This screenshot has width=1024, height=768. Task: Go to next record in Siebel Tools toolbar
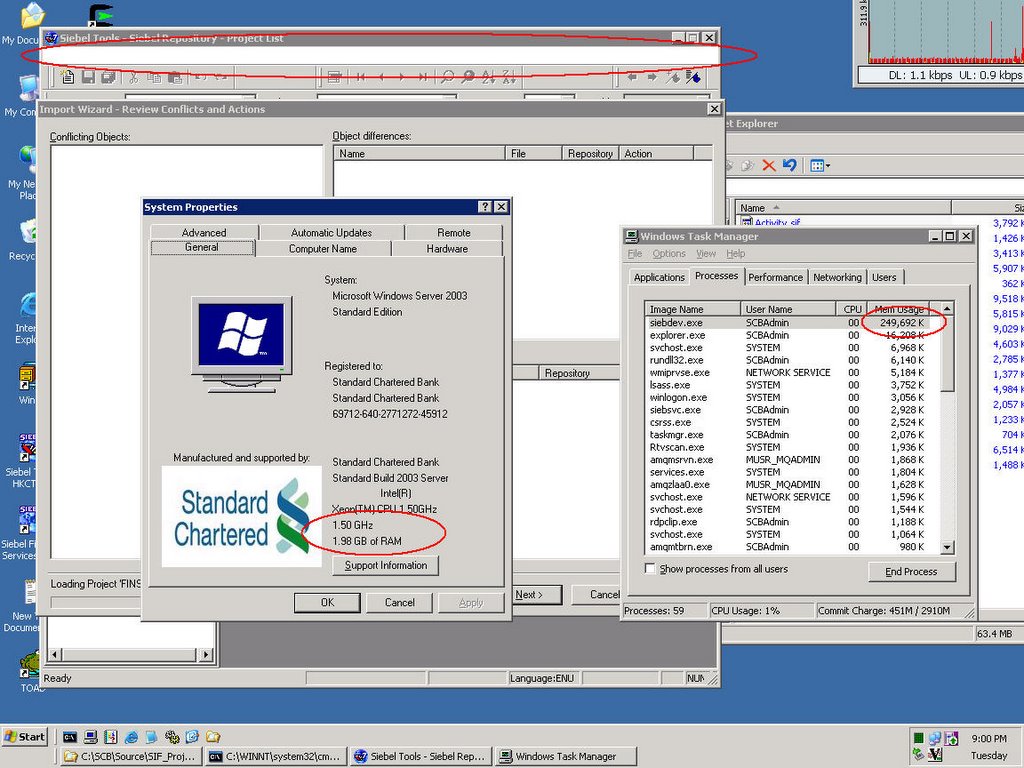402,77
